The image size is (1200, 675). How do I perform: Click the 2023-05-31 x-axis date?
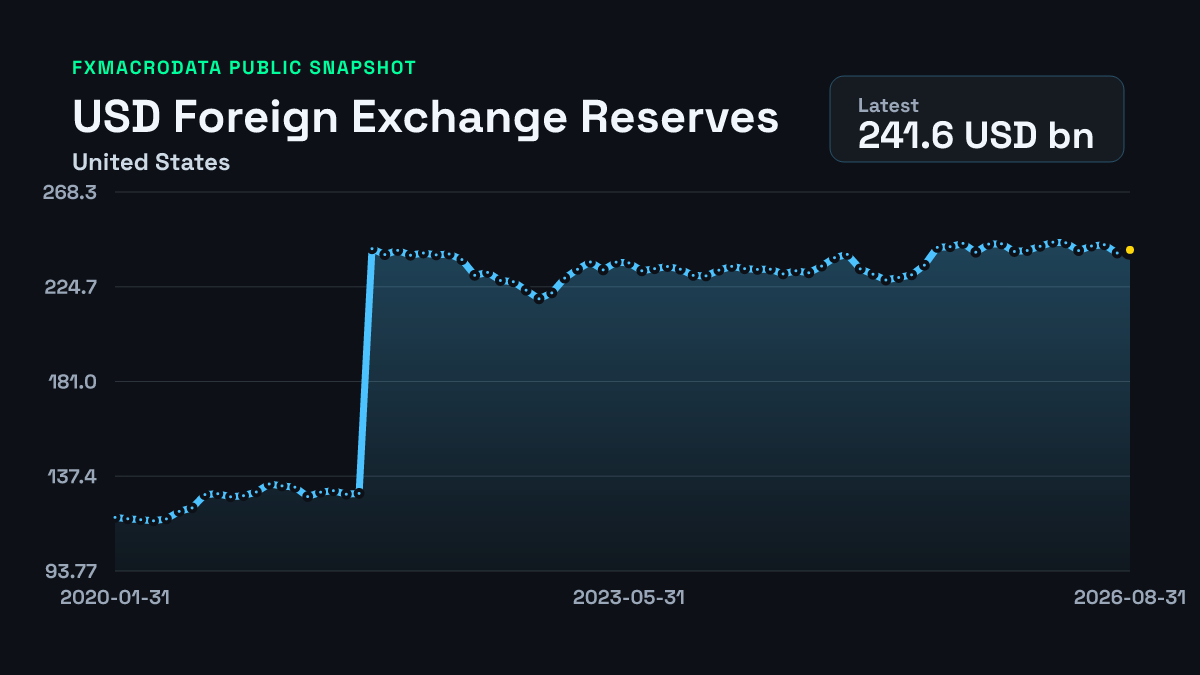628,598
